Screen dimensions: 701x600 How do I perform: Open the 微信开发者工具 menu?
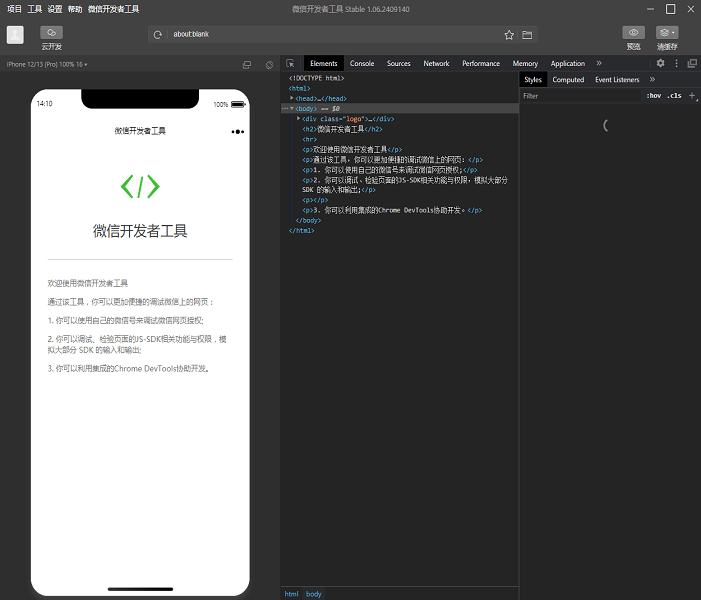pyautogui.click(x=113, y=9)
